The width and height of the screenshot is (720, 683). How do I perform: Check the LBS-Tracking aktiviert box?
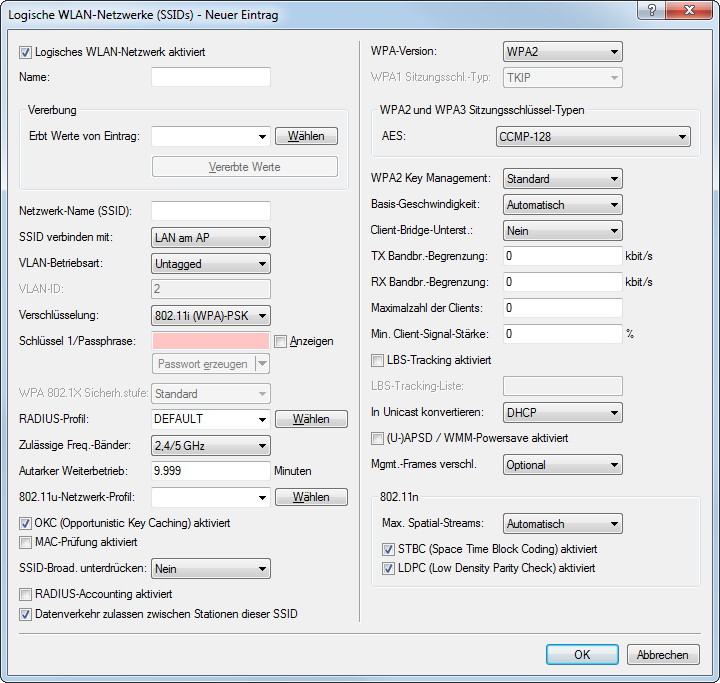tap(378, 360)
